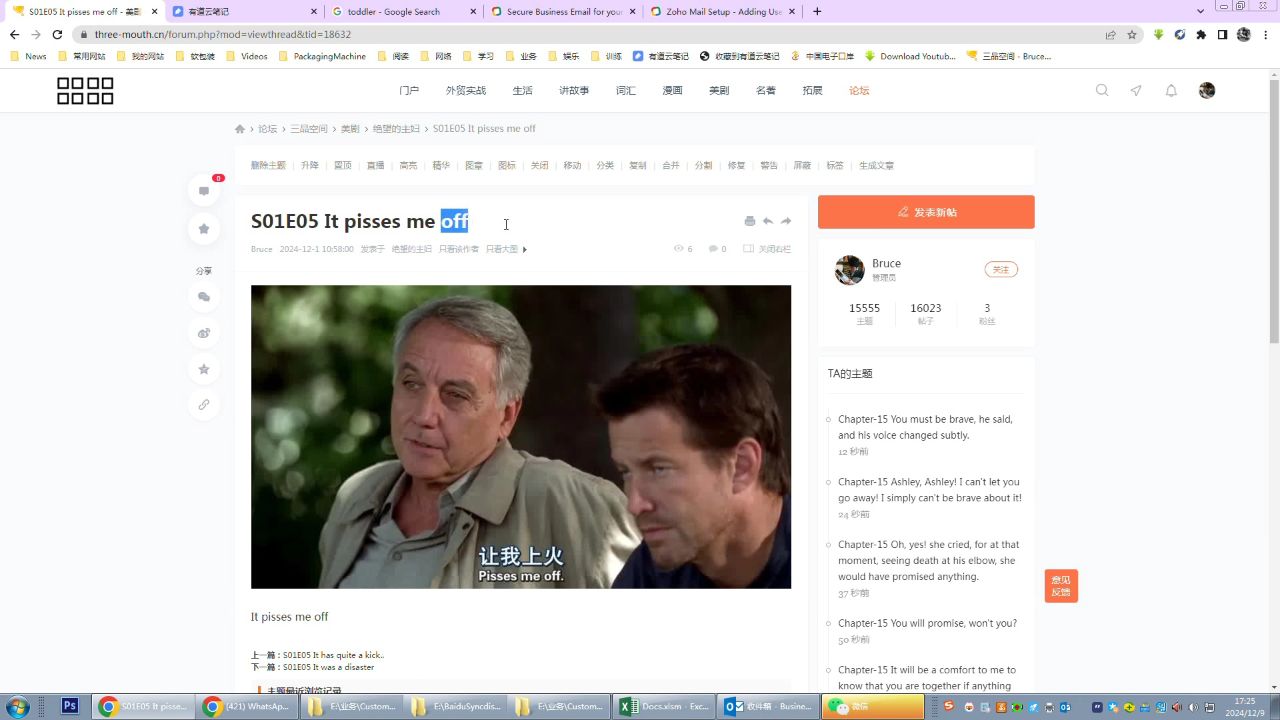Open 论坛 in the site navigation

tap(859, 91)
